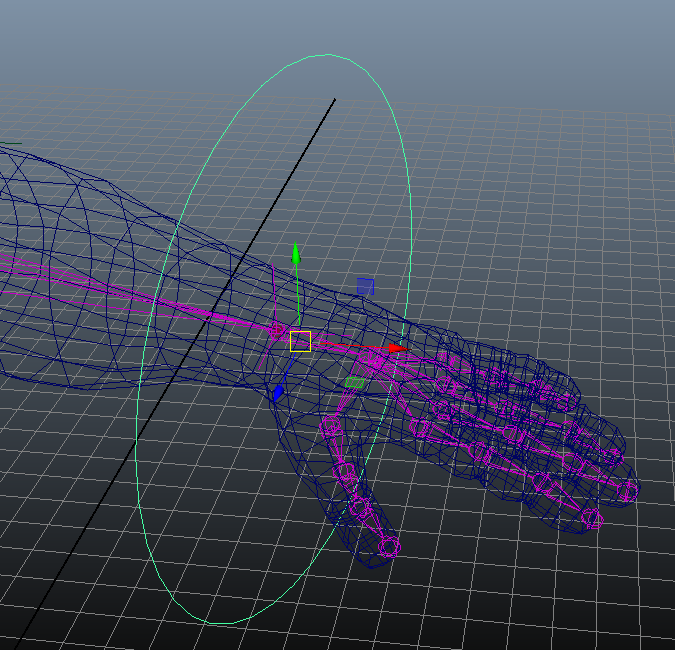The height and width of the screenshot is (650, 675).
Task: Click the blue plane handle square
Action: [365, 286]
